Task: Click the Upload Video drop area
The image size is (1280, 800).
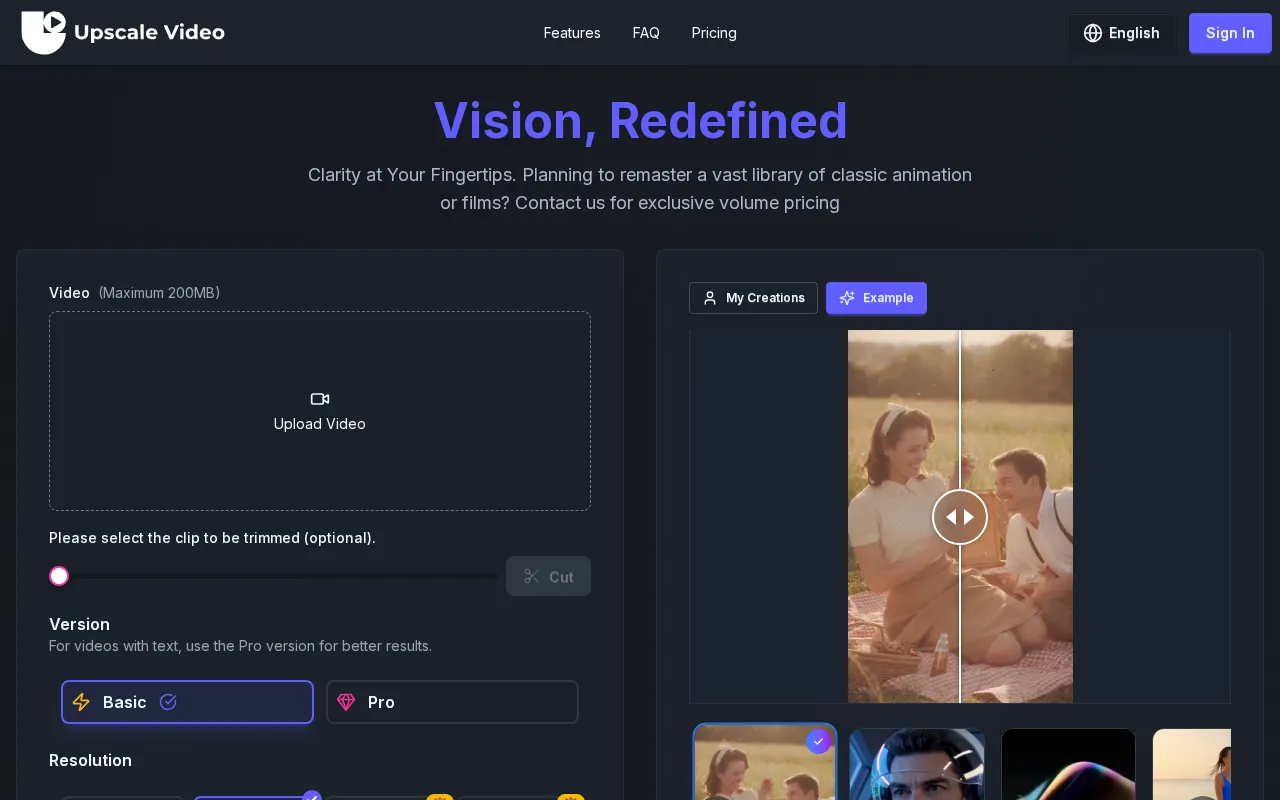Action: 320,411
